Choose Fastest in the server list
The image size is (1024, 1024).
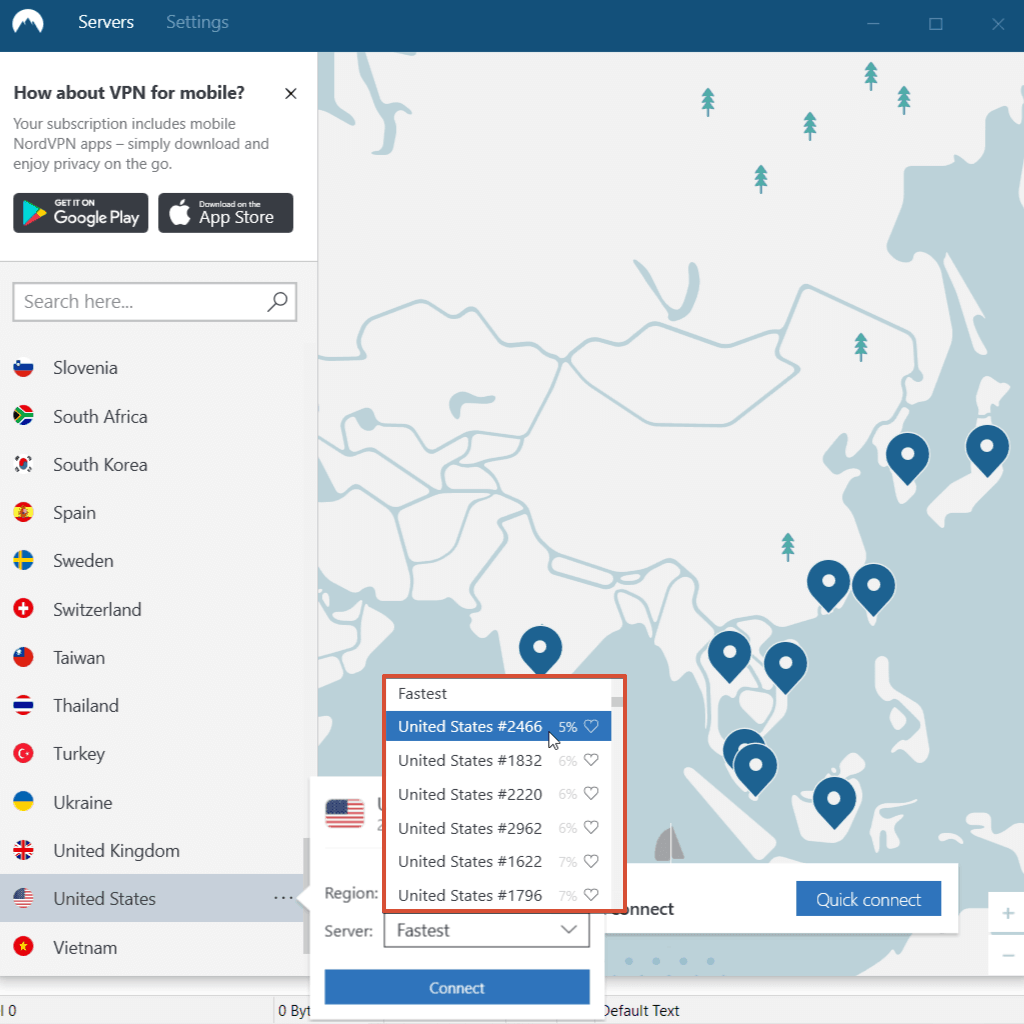click(498, 694)
